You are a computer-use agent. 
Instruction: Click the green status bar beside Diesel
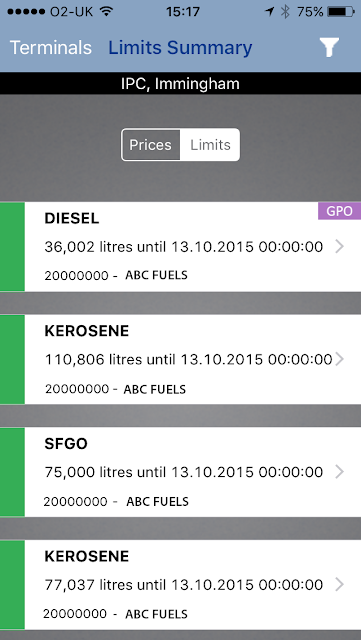coord(12,247)
